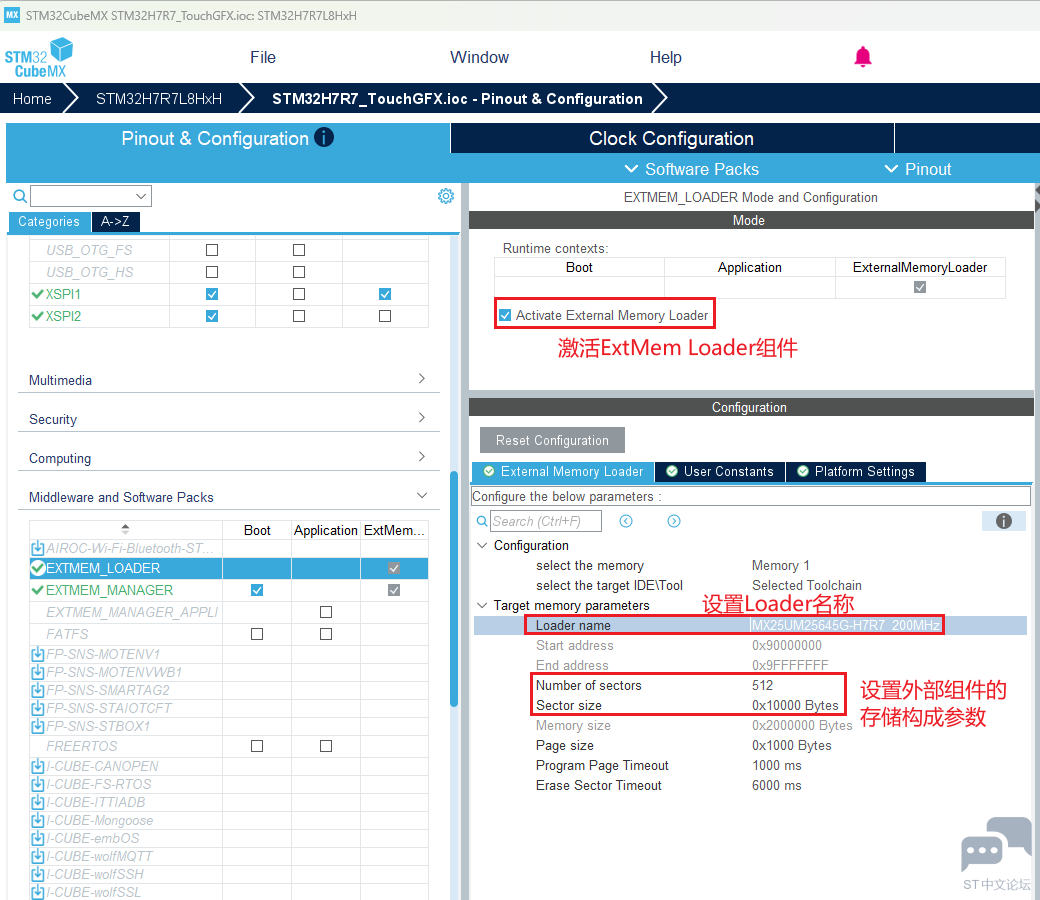Toggle EXTMEM_MANAGER Boot checkbox
The height and width of the screenshot is (900, 1040).
257,590
